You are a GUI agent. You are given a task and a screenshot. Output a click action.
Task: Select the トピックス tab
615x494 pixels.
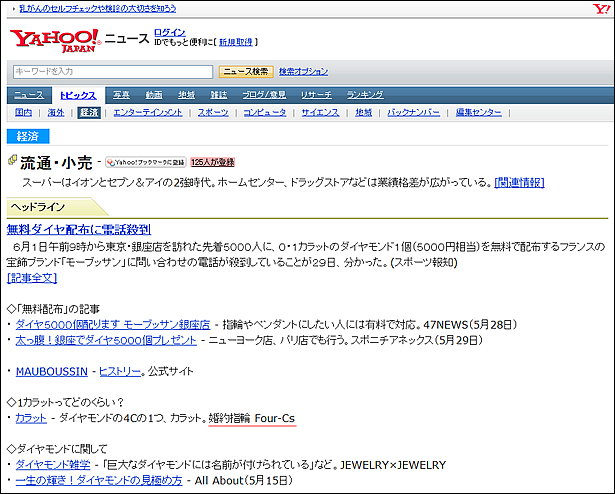pyautogui.click(x=78, y=95)
